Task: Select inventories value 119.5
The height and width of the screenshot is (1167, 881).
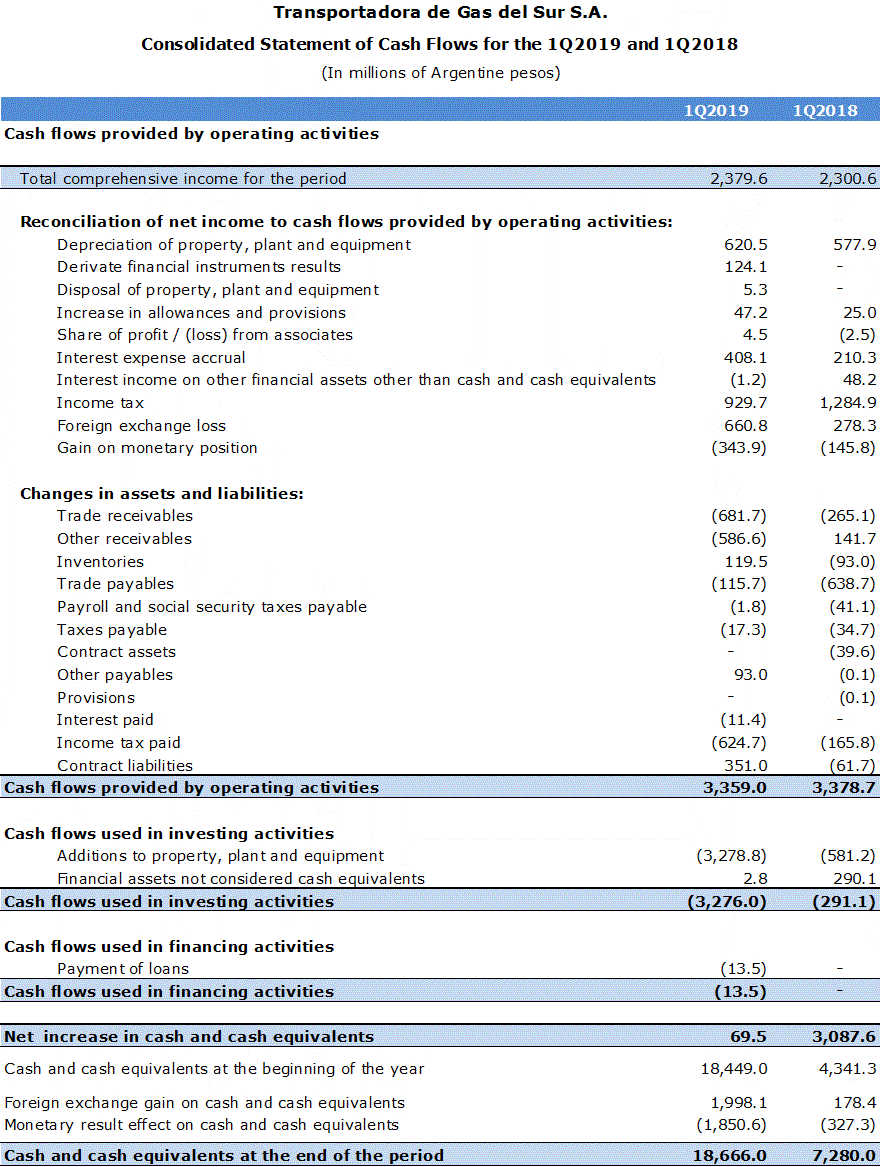Action: point(746,562)
